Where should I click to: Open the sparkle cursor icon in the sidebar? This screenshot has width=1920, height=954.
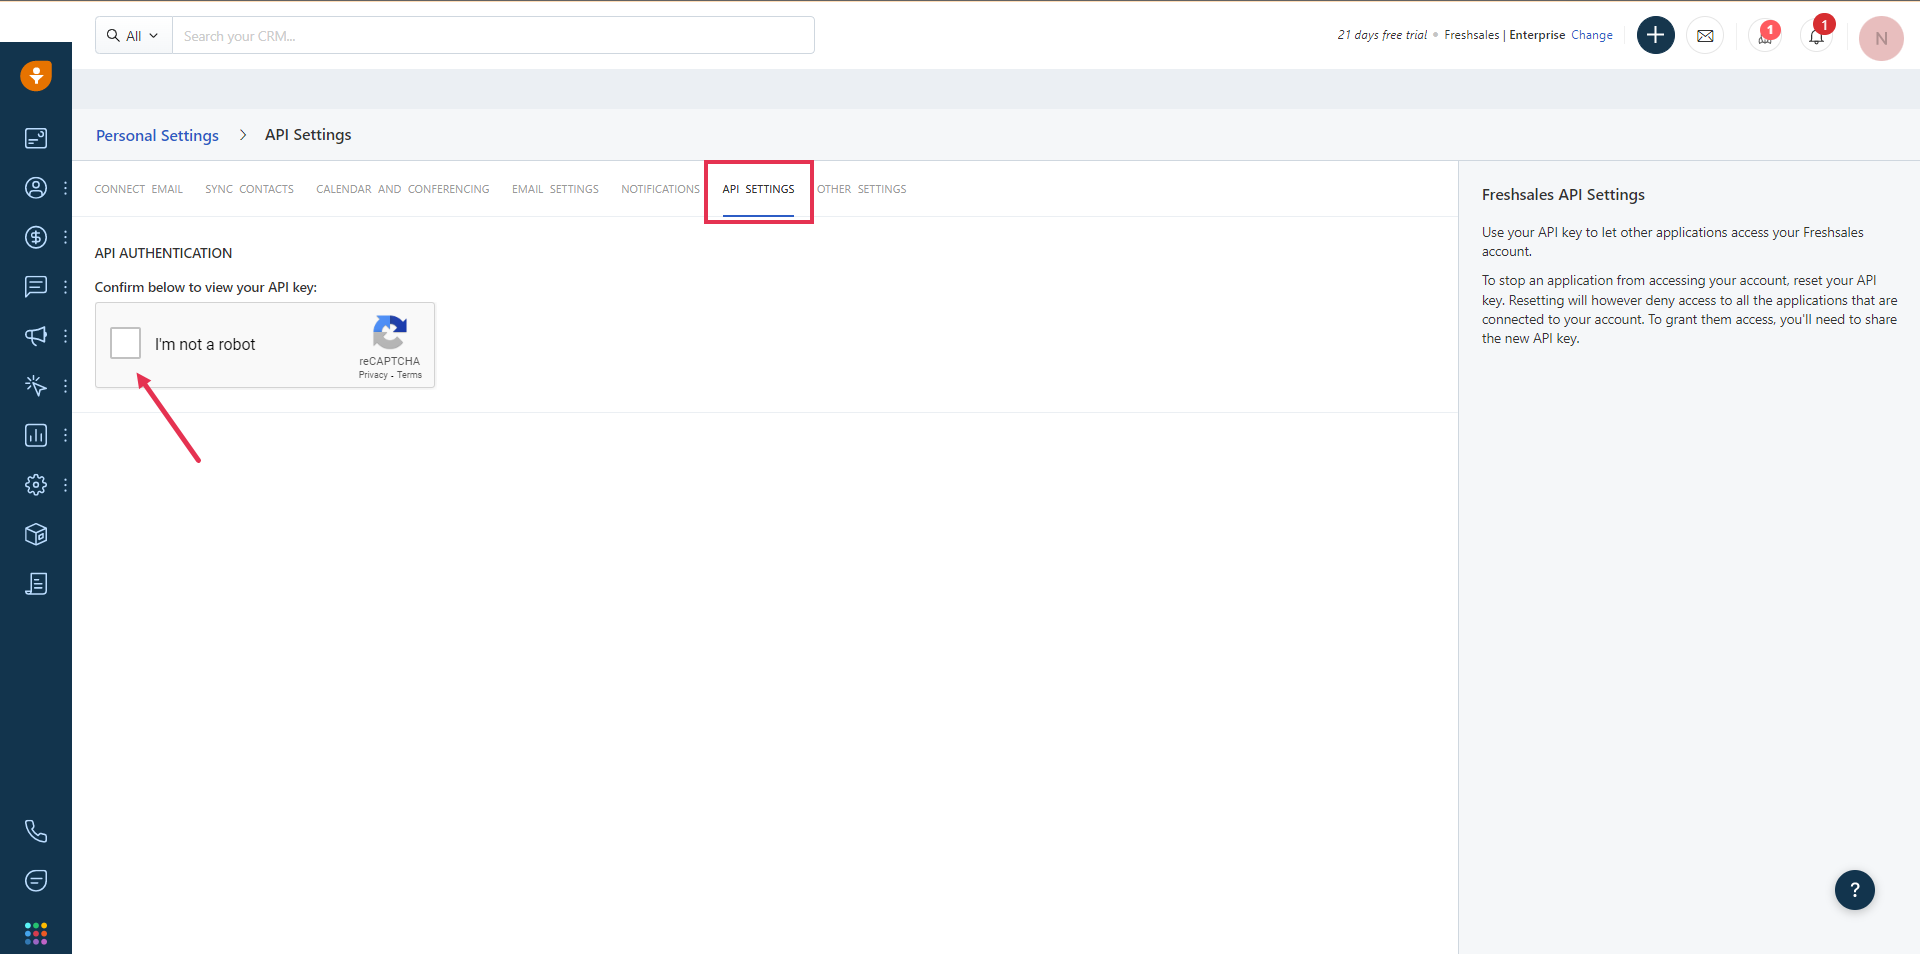36,386
